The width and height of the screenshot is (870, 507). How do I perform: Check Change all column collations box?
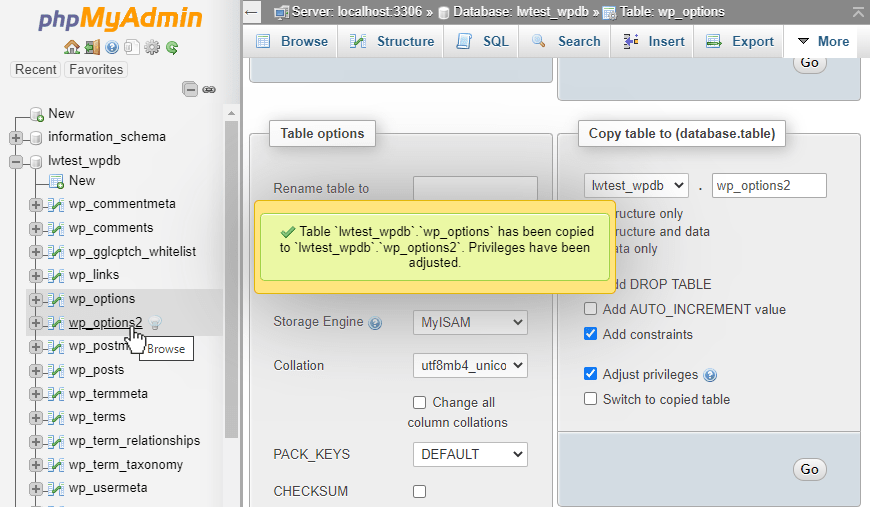pyautogui.click(x=419, y=402)
